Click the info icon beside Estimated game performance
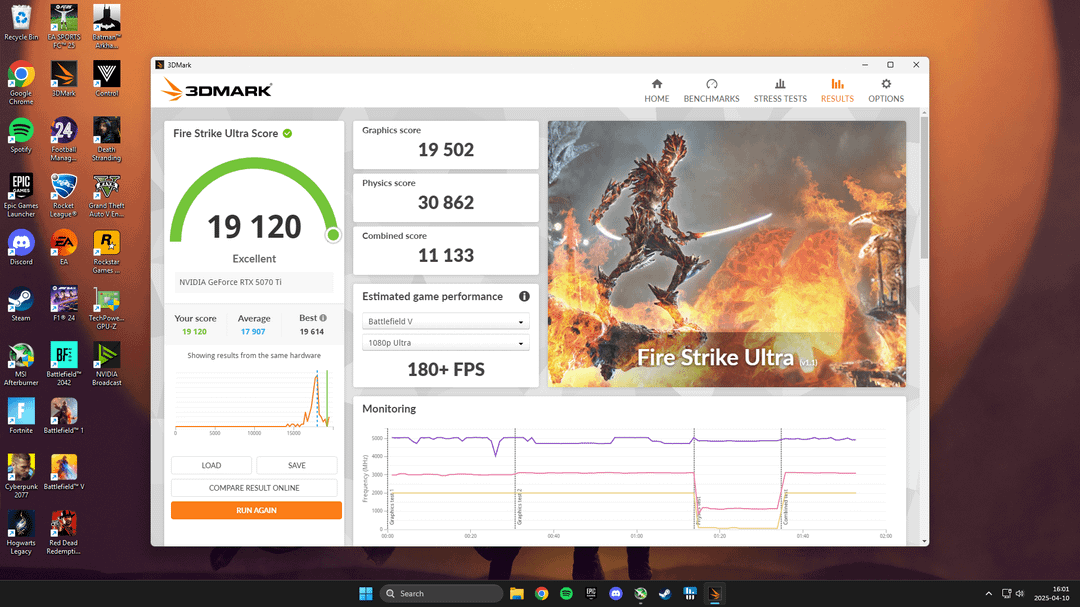 (x=524, y=296)
